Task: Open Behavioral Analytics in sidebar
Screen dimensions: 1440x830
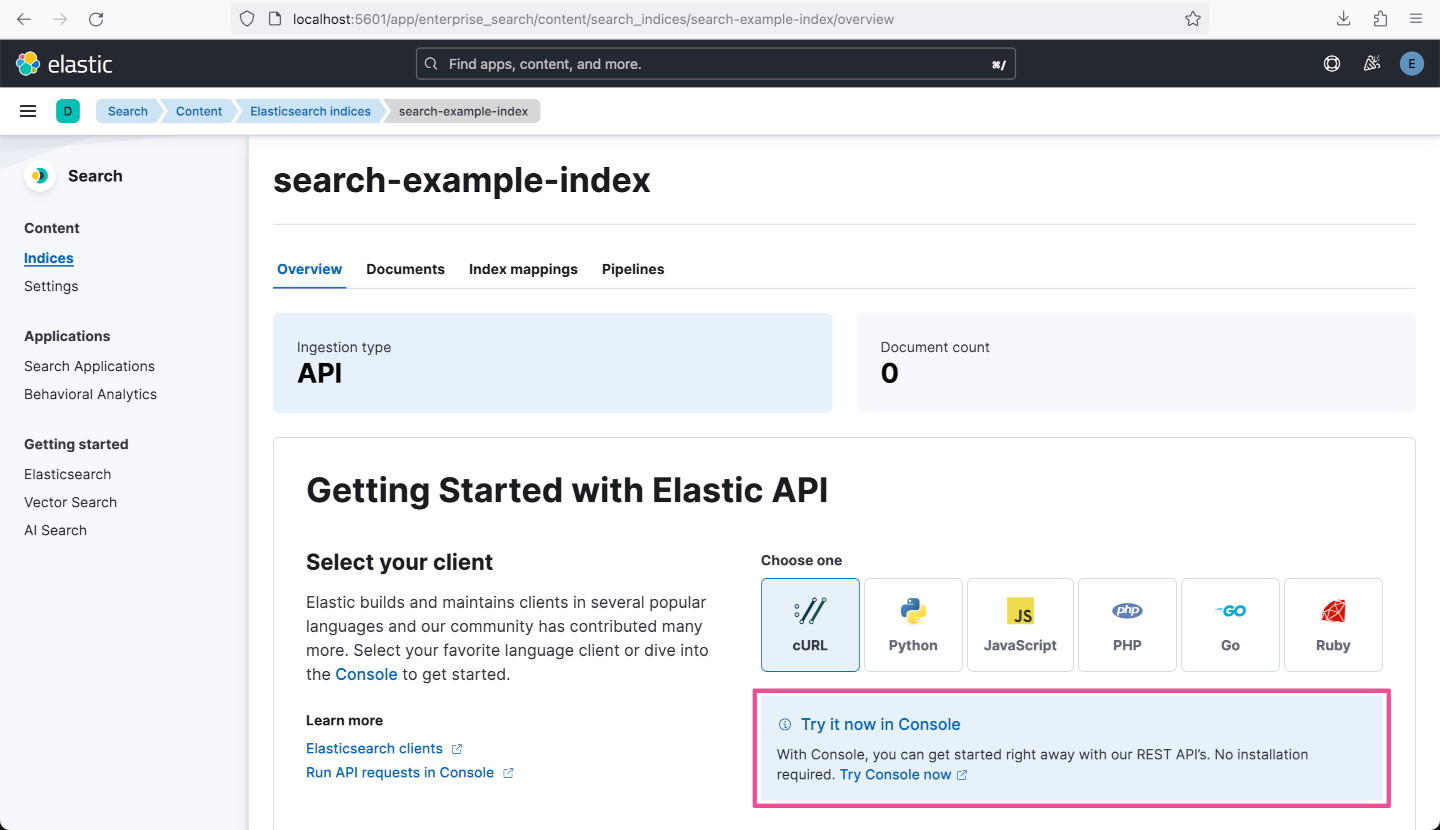Action: tap(90, 394)
